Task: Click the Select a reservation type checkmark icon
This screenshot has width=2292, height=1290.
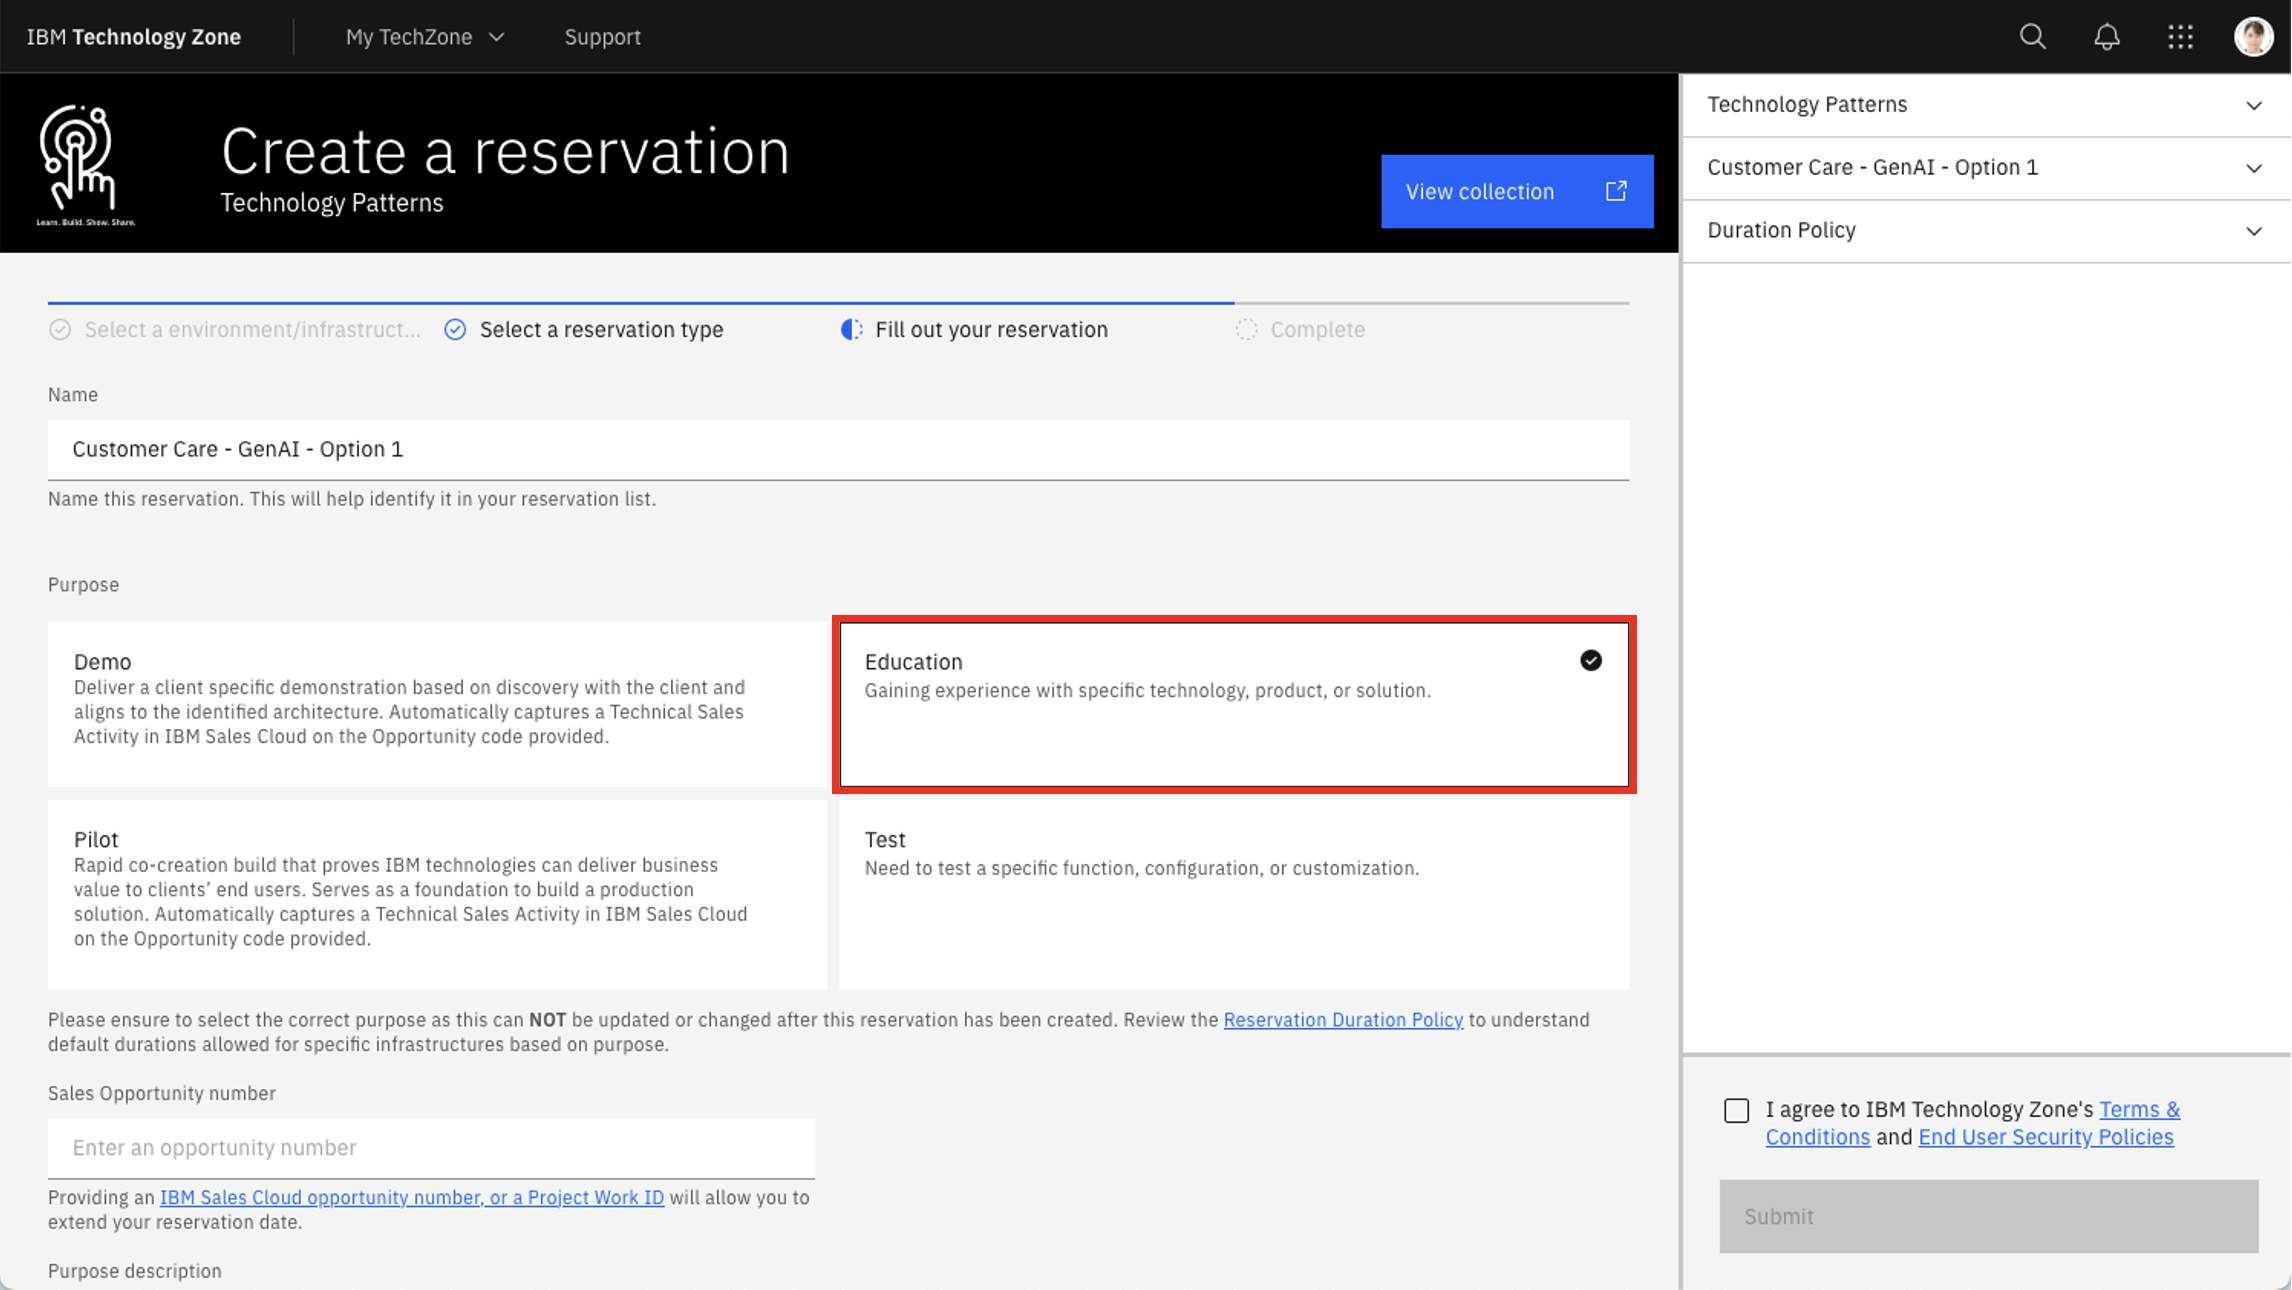Action: click(455, 330)
